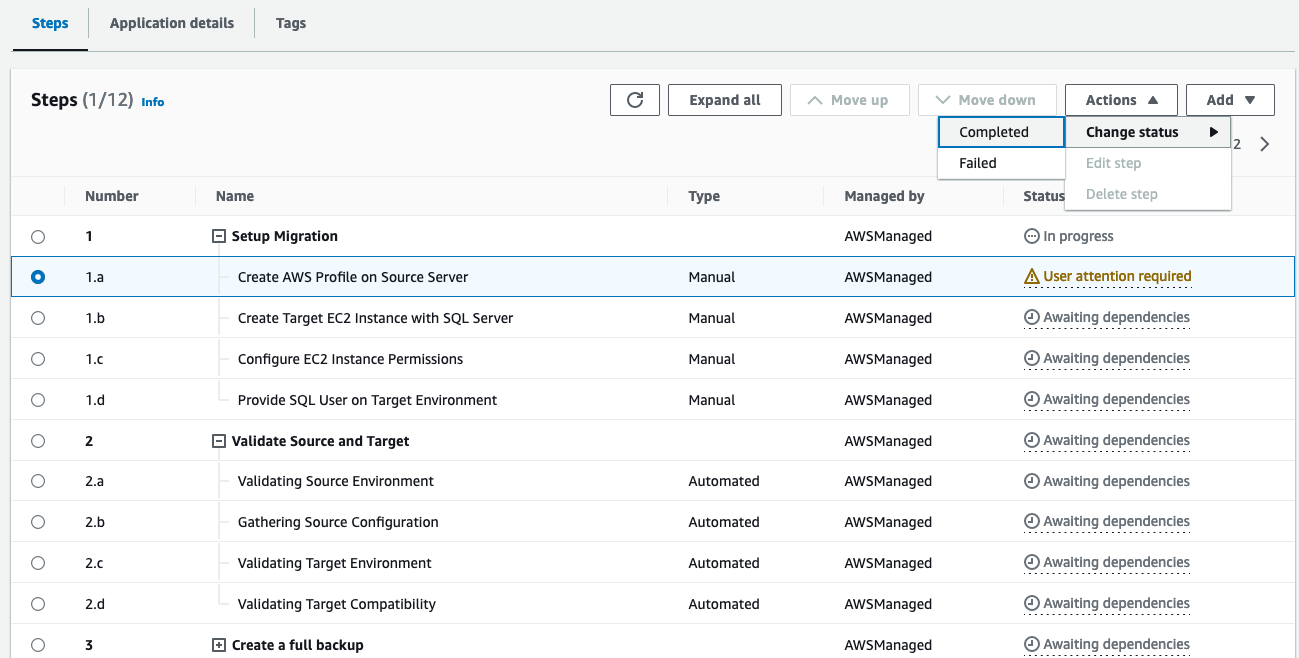Select radio button for step 1.b
The width and height of the screenshot is (1299, 658).
click(38, 318)
